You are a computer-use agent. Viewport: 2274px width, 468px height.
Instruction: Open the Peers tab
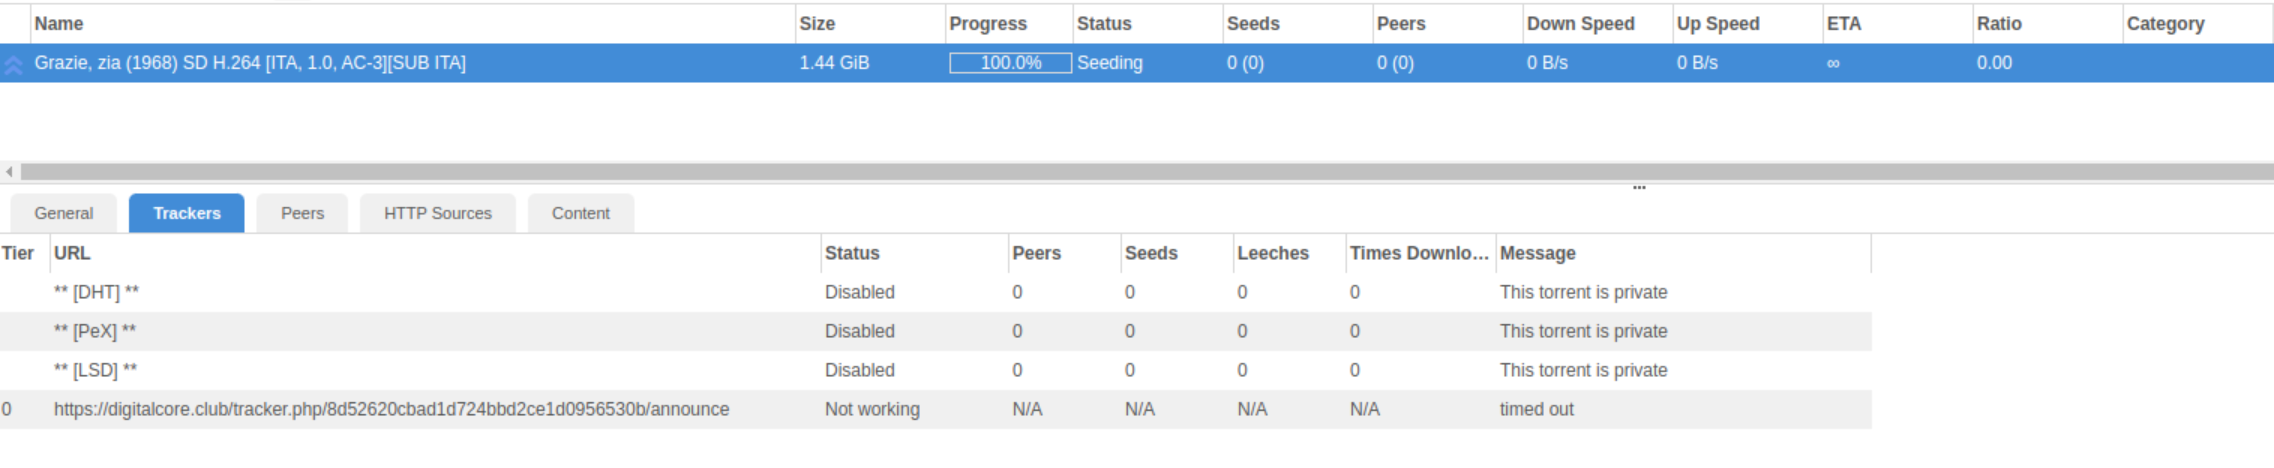(x=302, y=213)
